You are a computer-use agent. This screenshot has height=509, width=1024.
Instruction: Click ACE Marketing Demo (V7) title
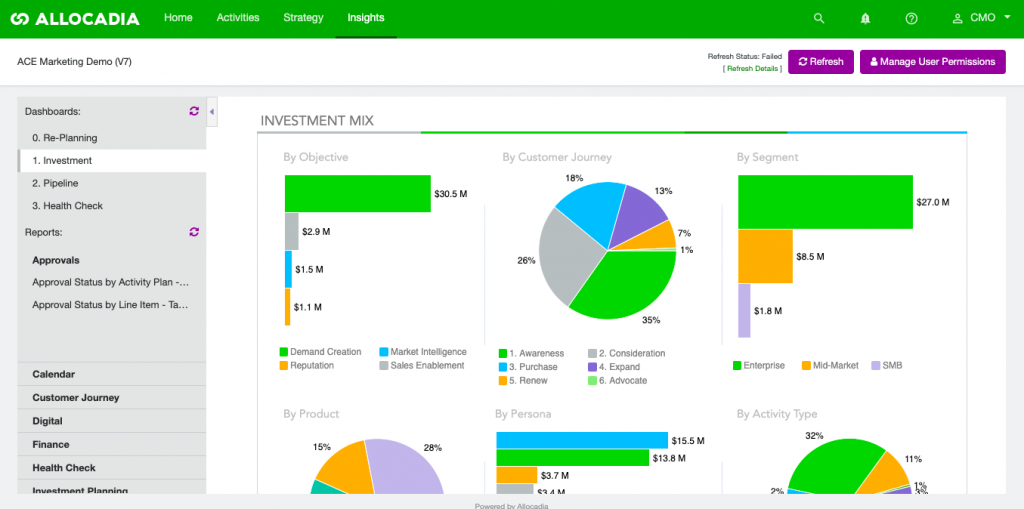tap(75, 61)
